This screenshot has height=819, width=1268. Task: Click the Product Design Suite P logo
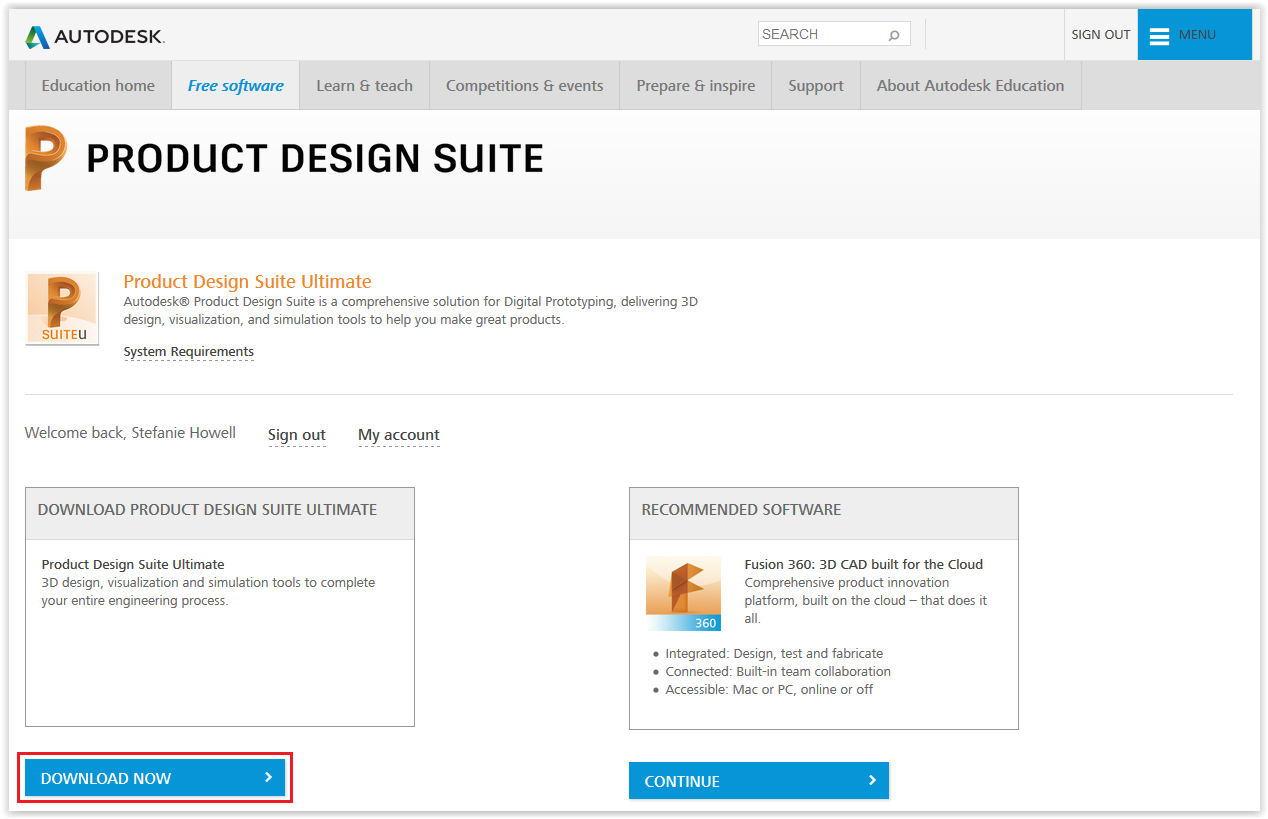[x=46, y=158]
